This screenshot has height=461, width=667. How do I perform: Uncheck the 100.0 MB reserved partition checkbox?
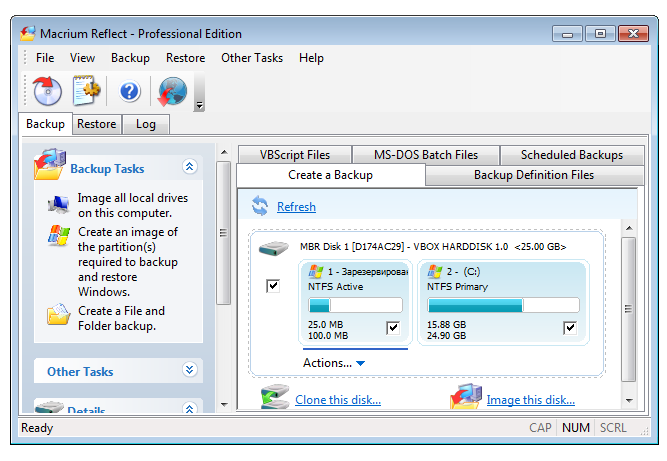pyautogui.click(x=393, y=328)
